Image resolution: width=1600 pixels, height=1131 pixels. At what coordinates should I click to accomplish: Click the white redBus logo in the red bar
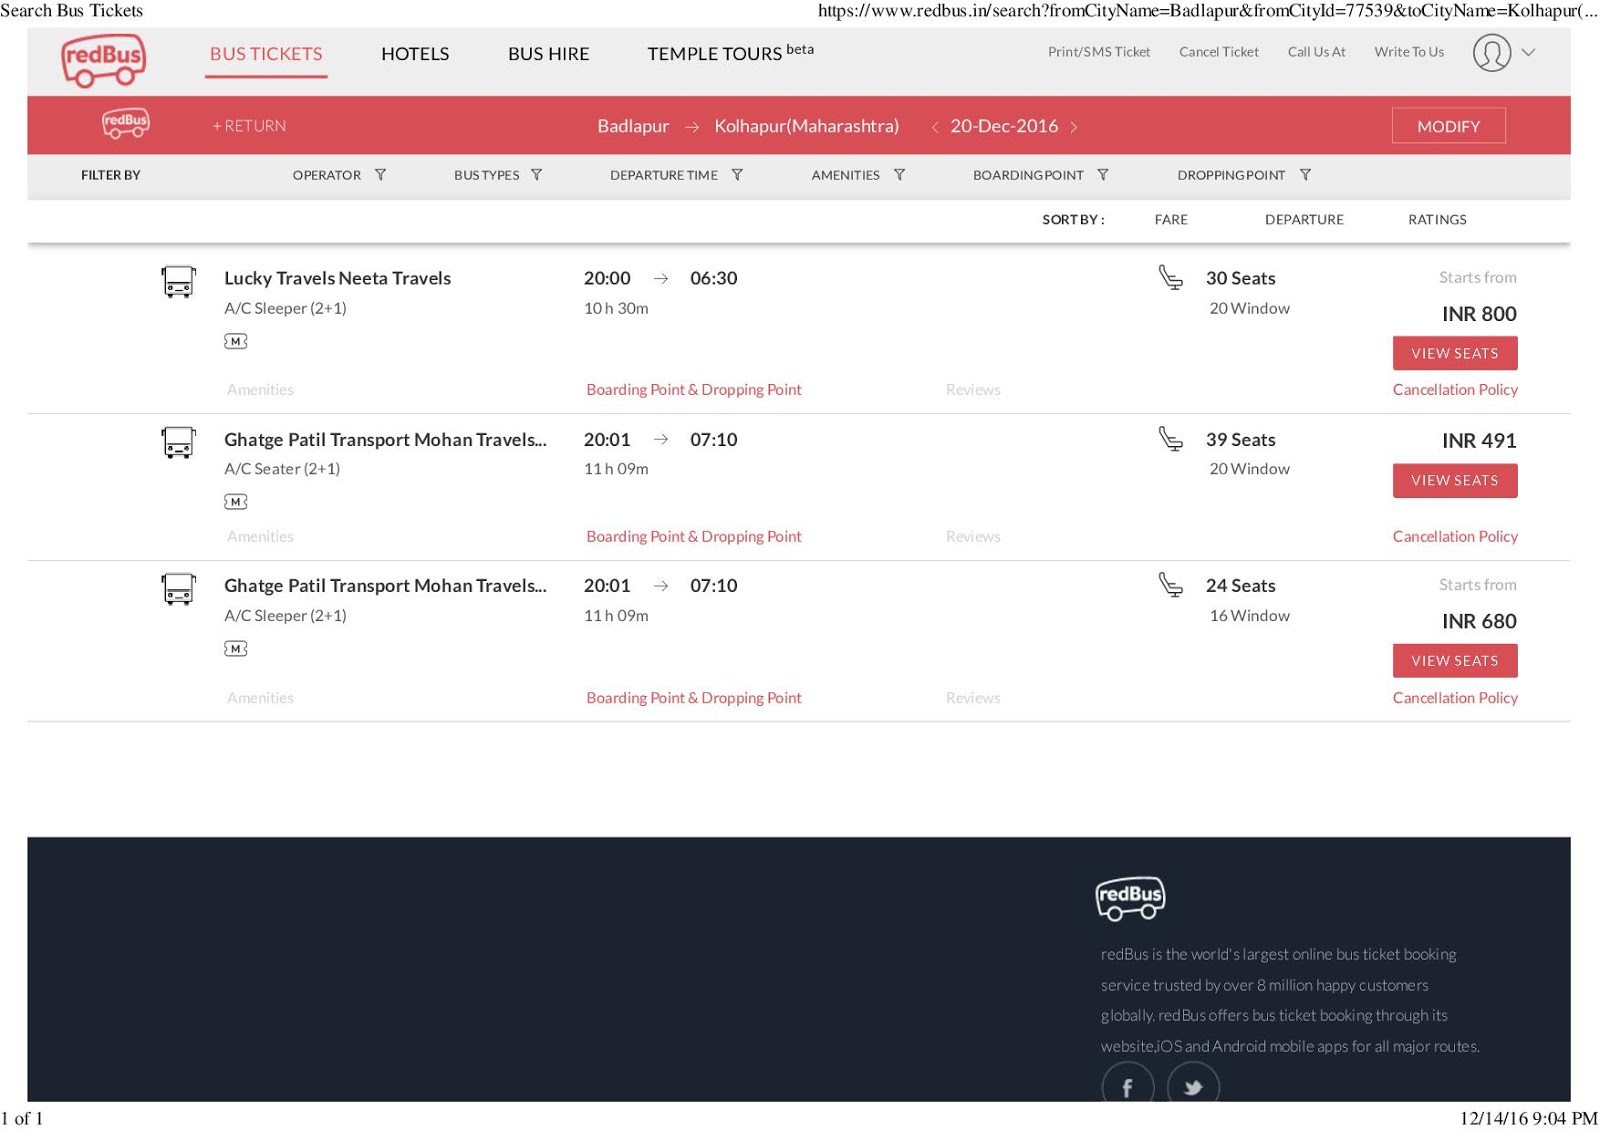[x=126, y=124]
